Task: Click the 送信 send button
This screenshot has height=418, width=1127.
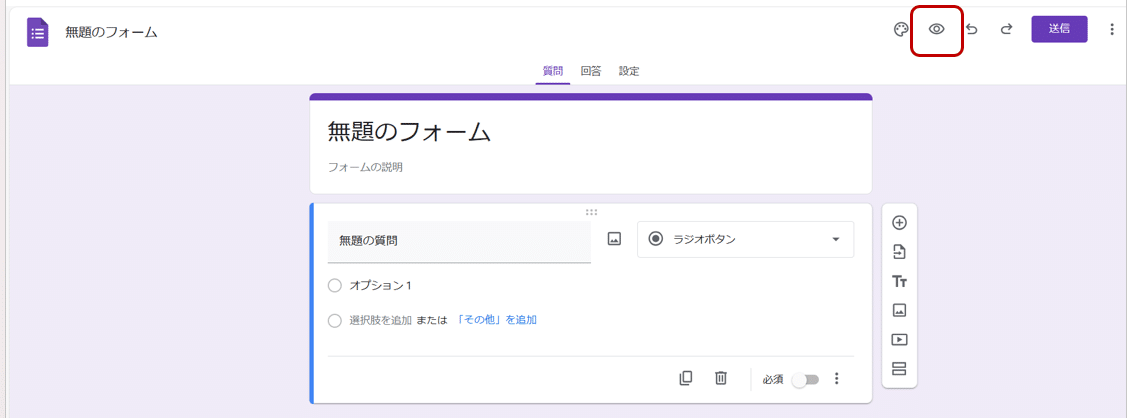Action: 1059,29
